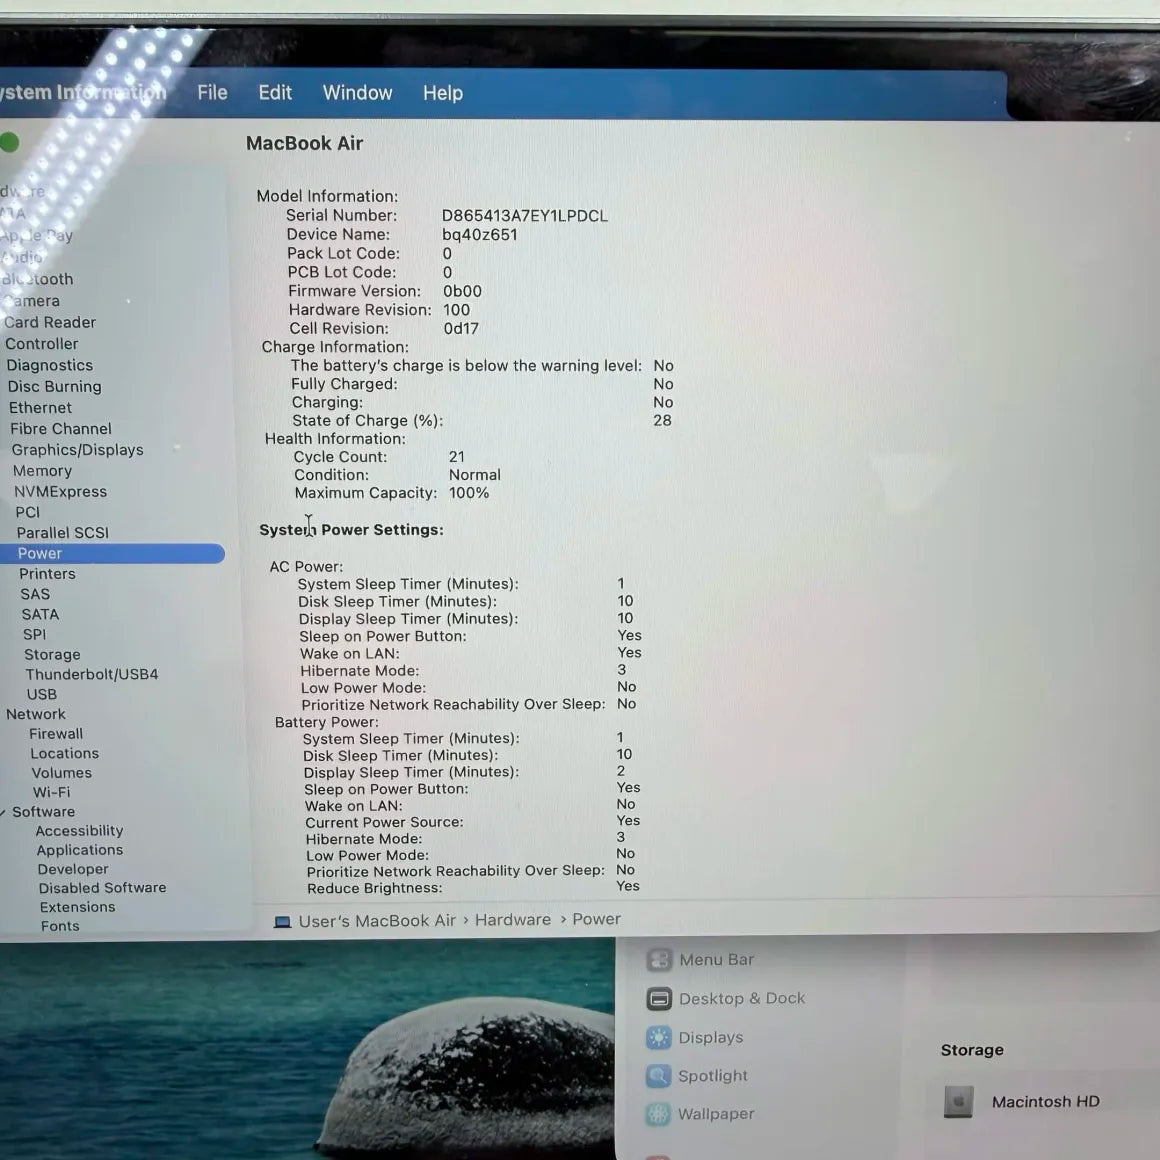Open Wallpaper in System Settings
Screen dimensions: 1160x1160
click(x=716, y=1114)
